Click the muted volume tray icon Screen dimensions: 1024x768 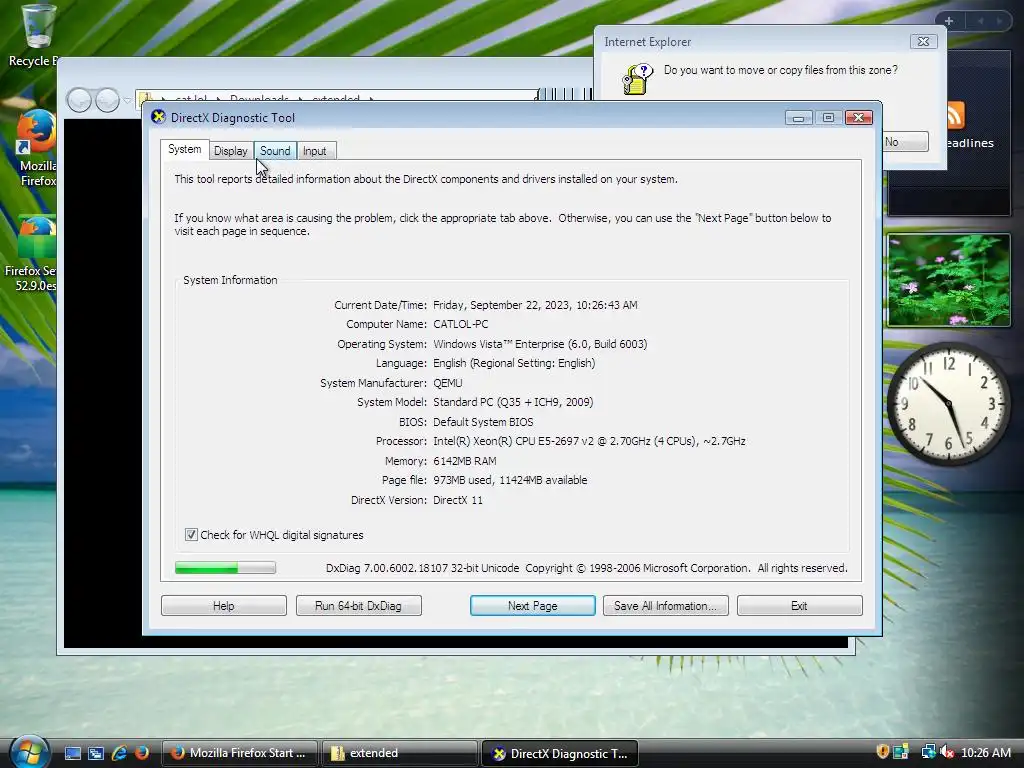pyautogui.click(x=947, y=752)
